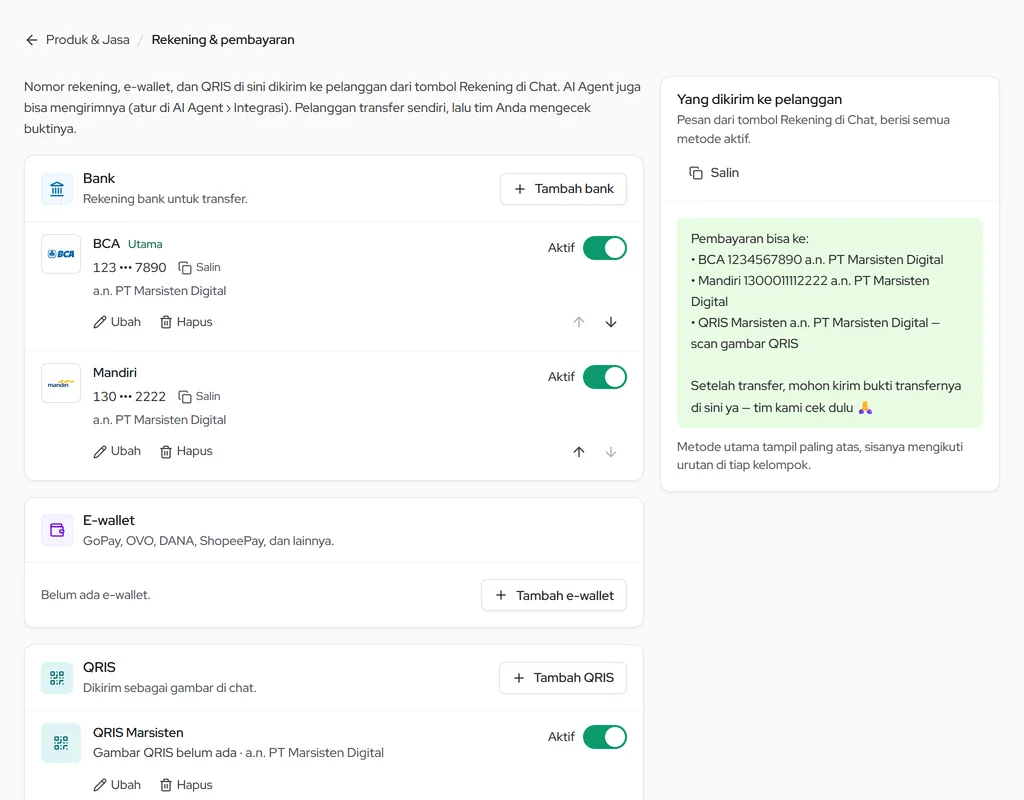
Task: Move the Mandiri account down
Action: (x=611, y=452)
